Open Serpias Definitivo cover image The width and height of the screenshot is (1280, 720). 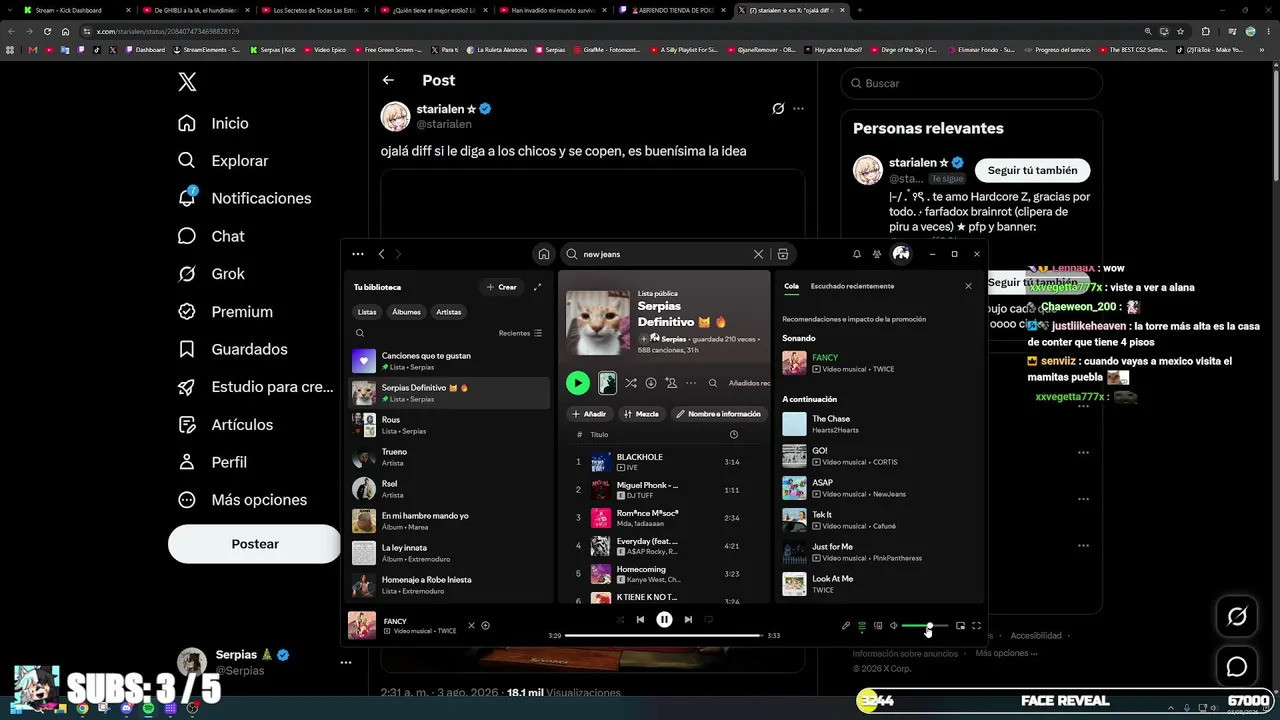point(598,322)
